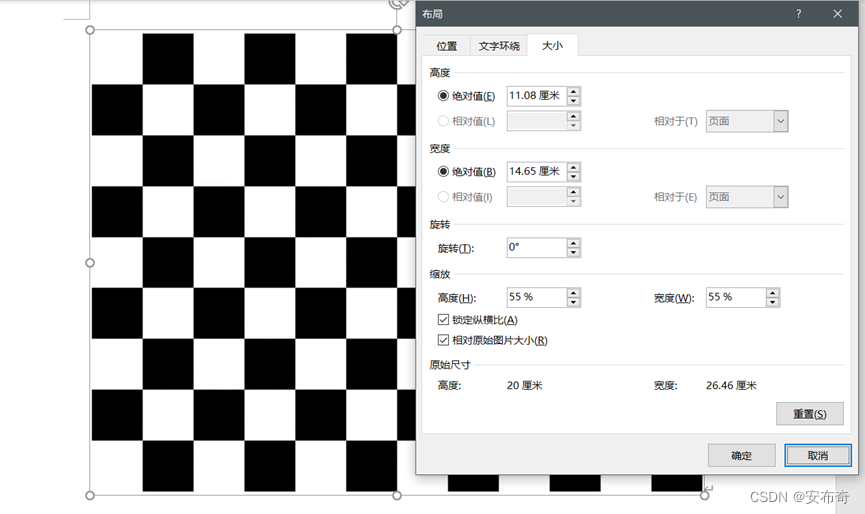This screenshot has width=865, height=514.
Task: Decrease width absolute value with down arrow
Action: click(x=574, y=176)
